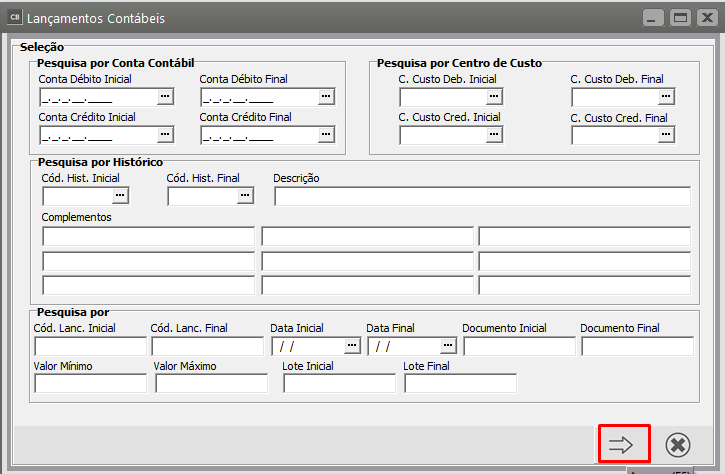Open the Data Inicial date picker

351,346
